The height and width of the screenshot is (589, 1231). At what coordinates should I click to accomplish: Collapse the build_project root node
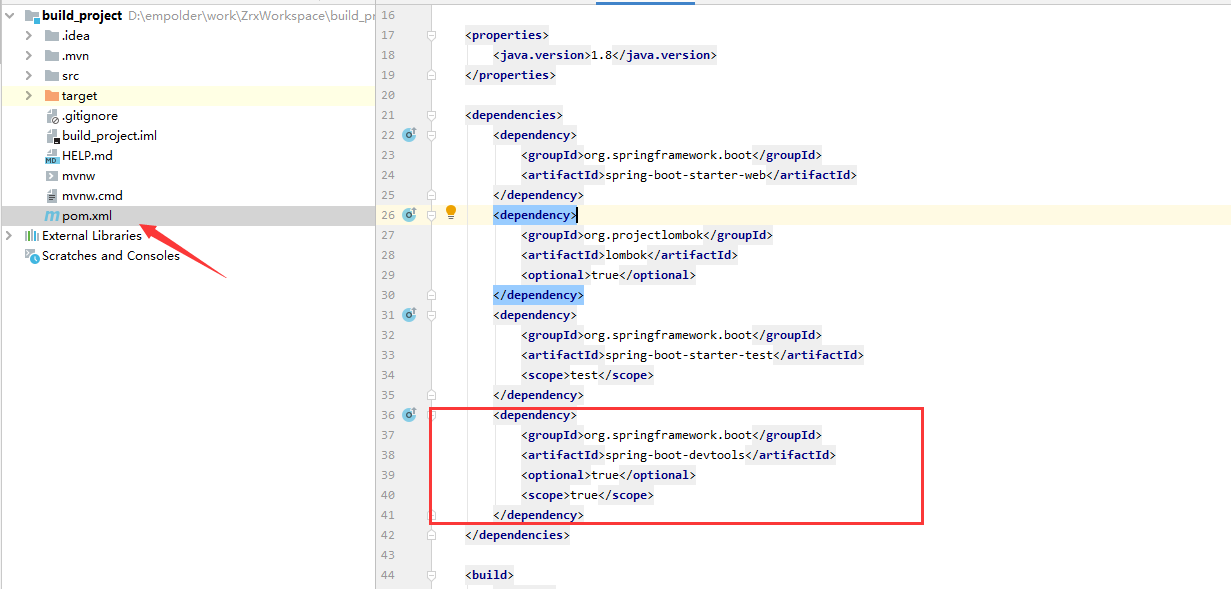(10, 16)
